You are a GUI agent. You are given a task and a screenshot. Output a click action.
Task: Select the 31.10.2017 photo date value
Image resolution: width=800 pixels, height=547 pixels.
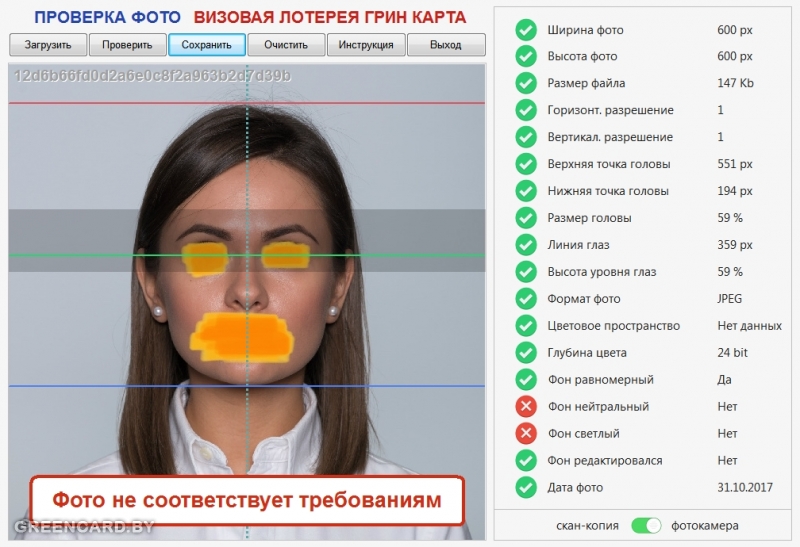tap(745, 487)
